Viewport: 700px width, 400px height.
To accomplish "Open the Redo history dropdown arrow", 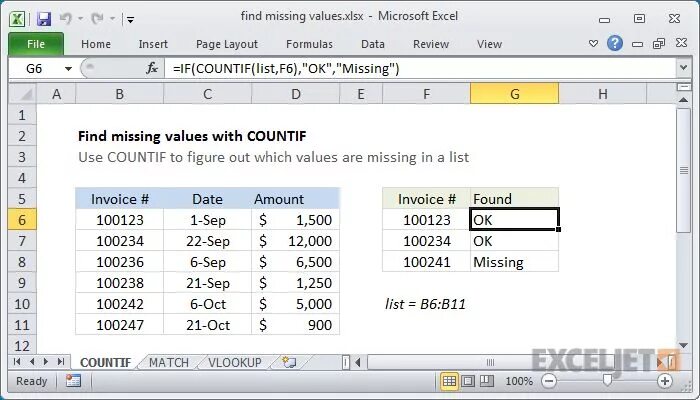I will coord(112,19).
